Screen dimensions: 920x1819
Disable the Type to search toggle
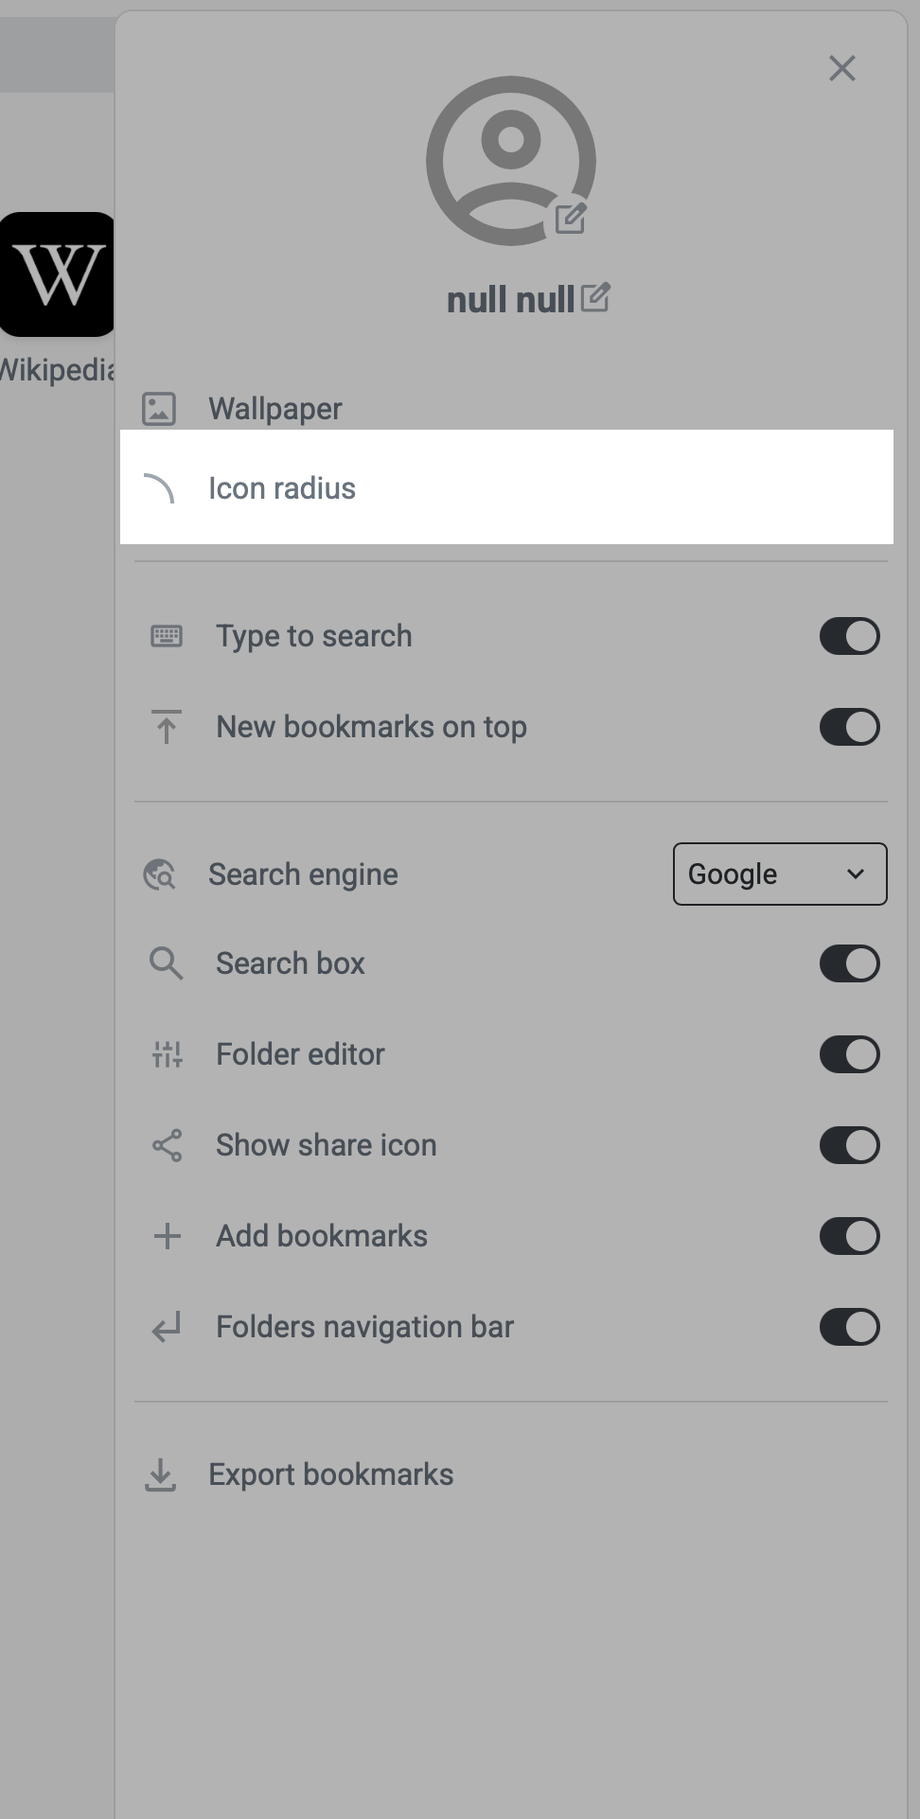(849, 636)
